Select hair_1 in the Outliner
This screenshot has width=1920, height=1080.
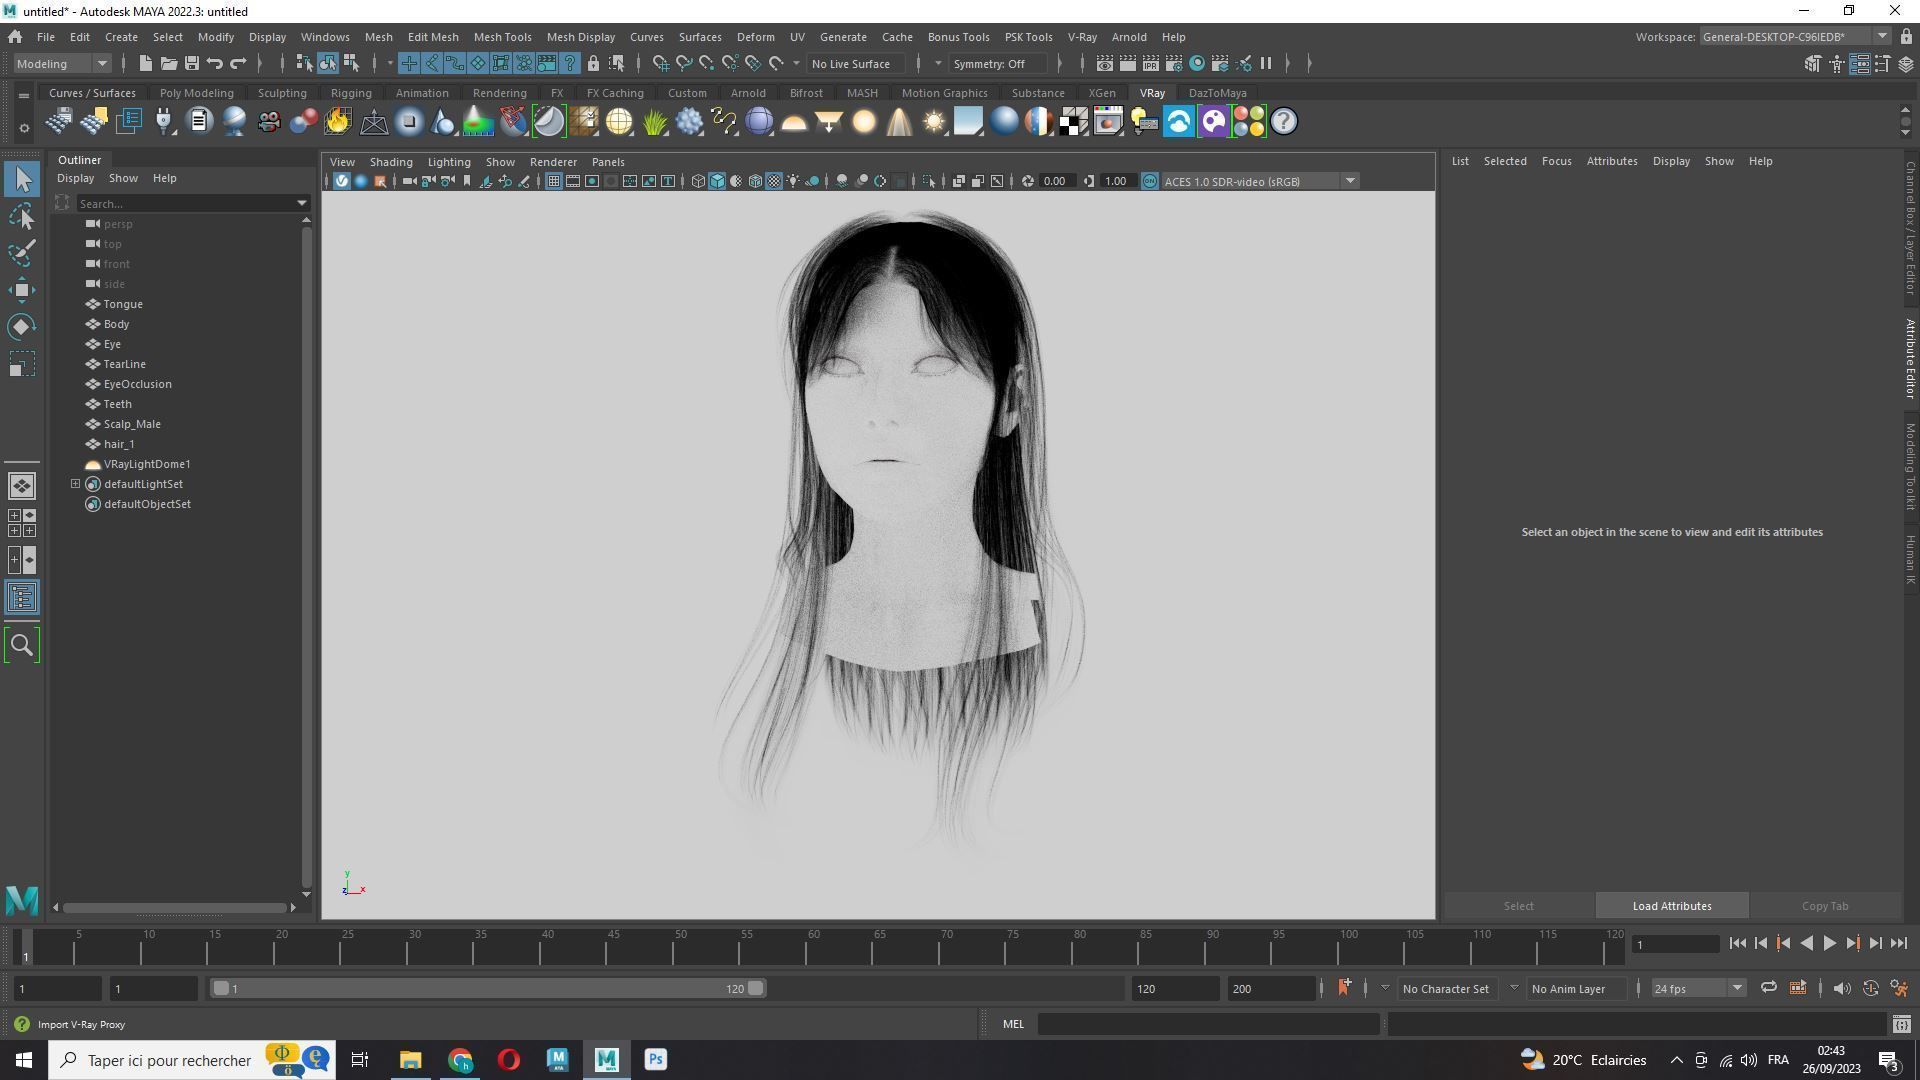tap(119, 444)
